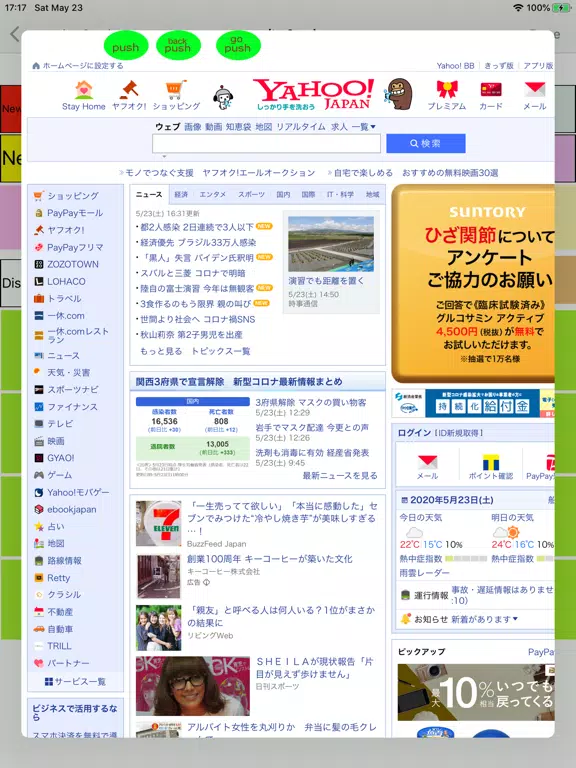Viewport: 576px width, 768px height.
Task: Open トピックス一覧 link
Action: (x=221, y=351)
